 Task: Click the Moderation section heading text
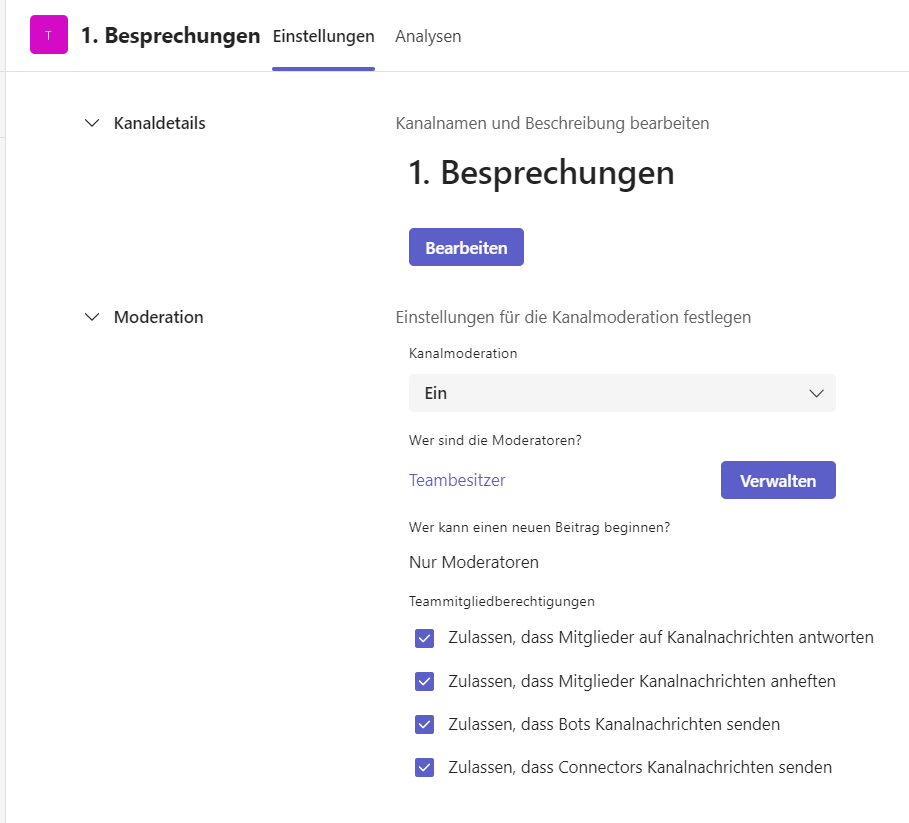(x=158, y=317)
